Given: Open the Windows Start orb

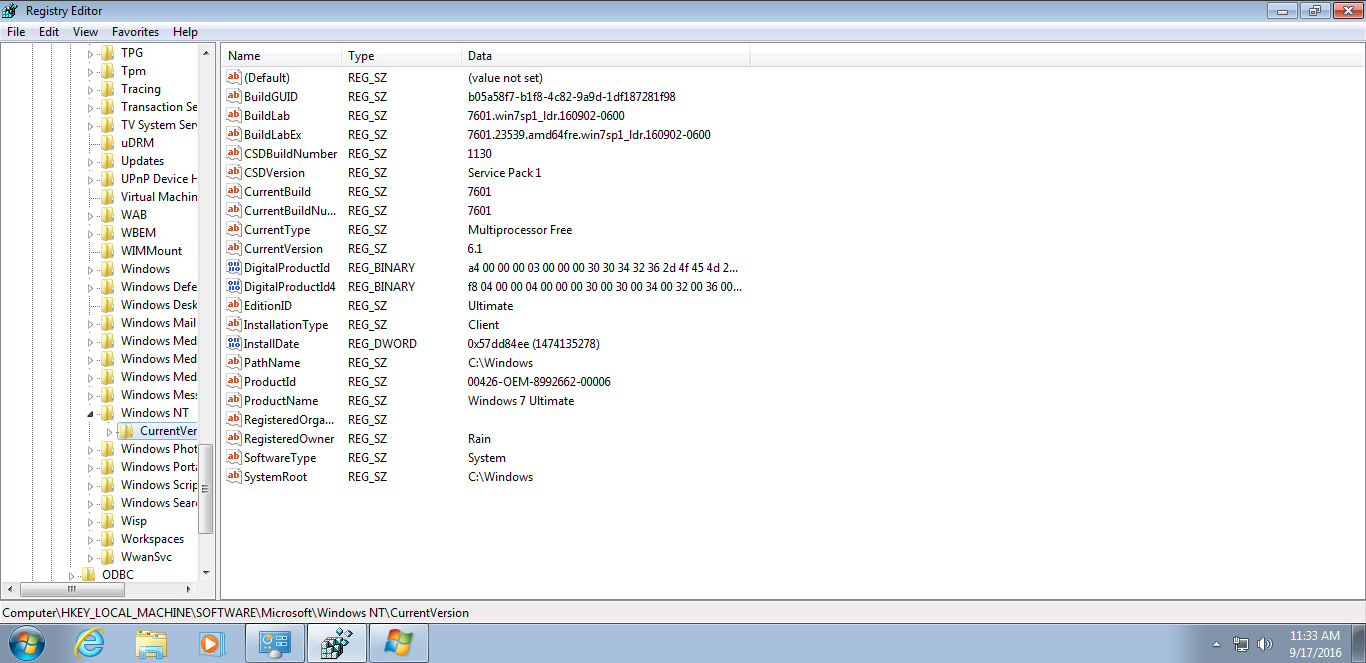Looking at the screenshot, I should (26, 643).
